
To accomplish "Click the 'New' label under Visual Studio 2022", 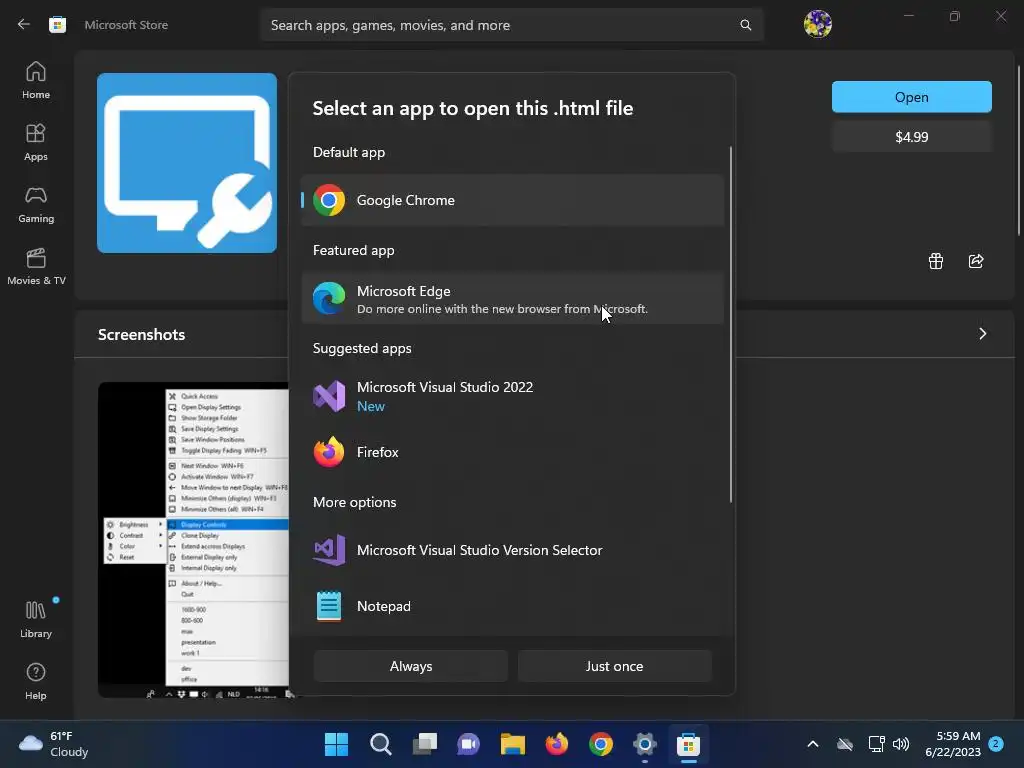I will coord(370,406).
